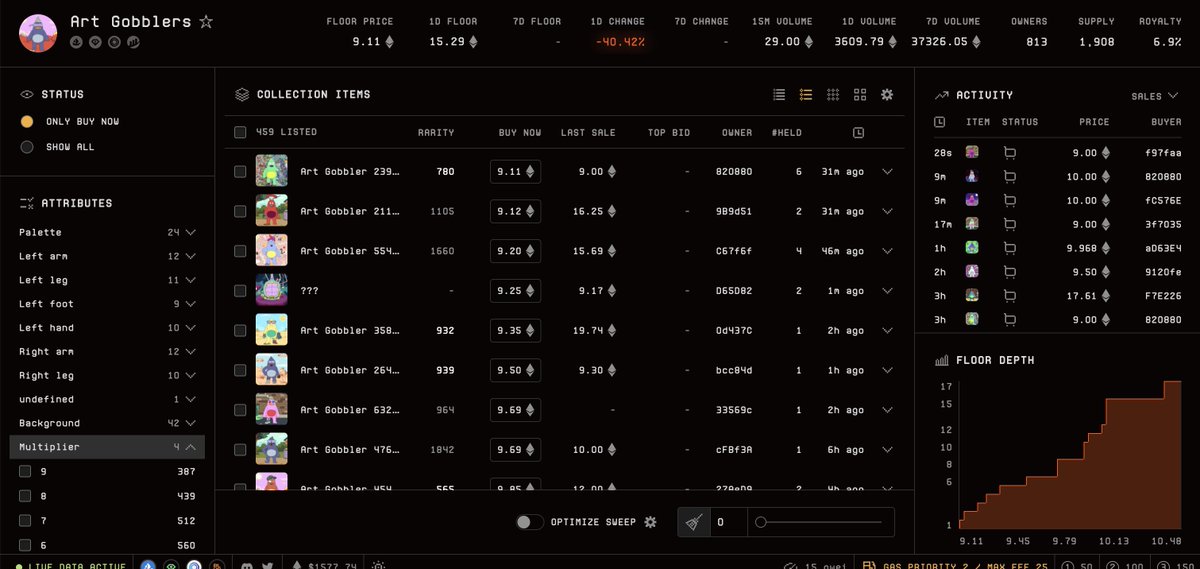The height and width of the screenshot is (569, 1200).
Task: Sort items by Owner column
Action: pyautogui.click(x=737, y=132)
